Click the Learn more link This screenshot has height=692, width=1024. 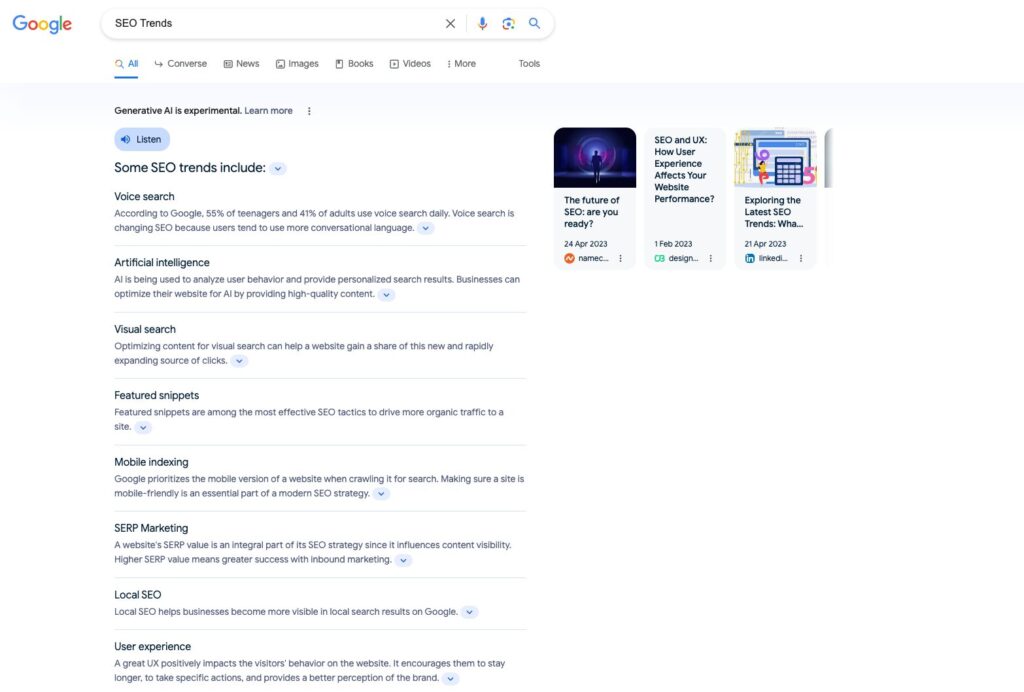point(268,111)
